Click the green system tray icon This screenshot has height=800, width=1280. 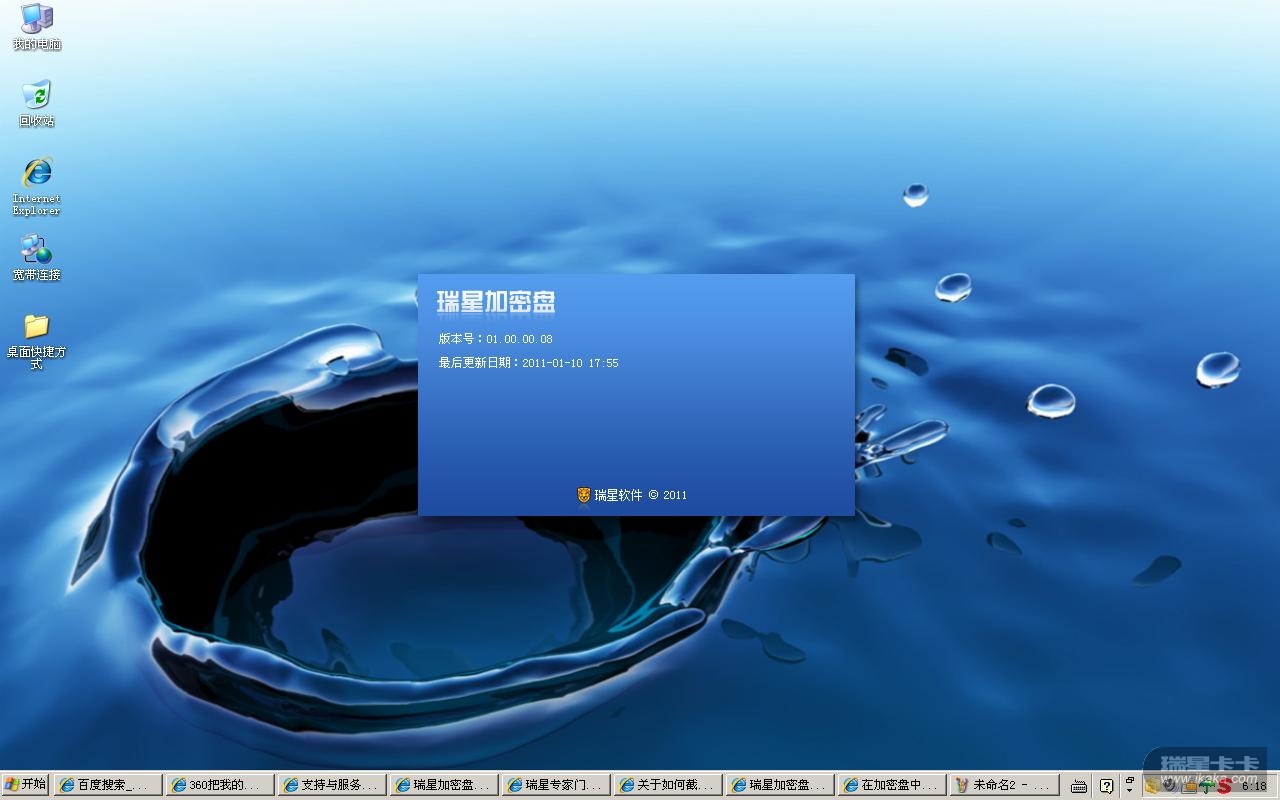[x=1207, y=786]
